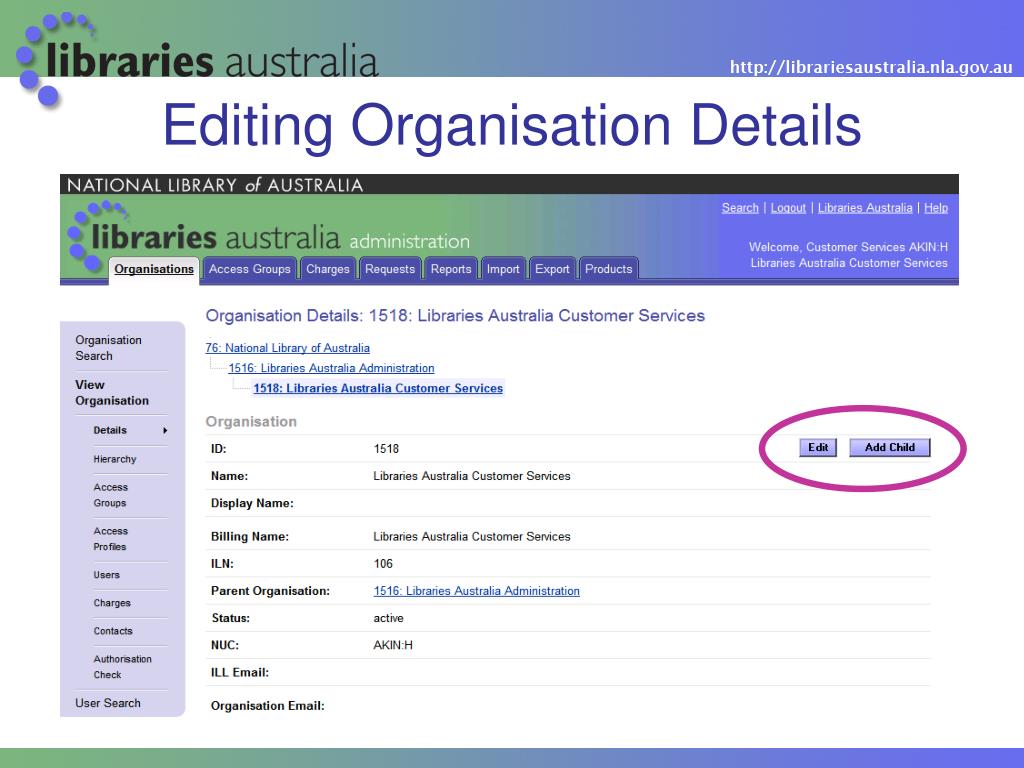The width and height of the screenshot is (1024, 768).
Task: Switch to the Access Groups tab
Action: [249, 269]
